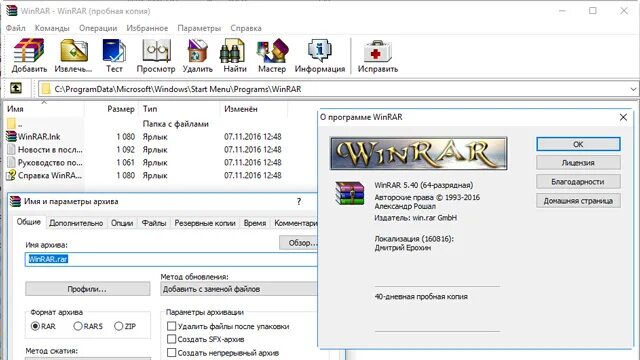
Task: Enable Создать SFX-архив checkbox
Action: pyautogui.click(x=171, y=339)
